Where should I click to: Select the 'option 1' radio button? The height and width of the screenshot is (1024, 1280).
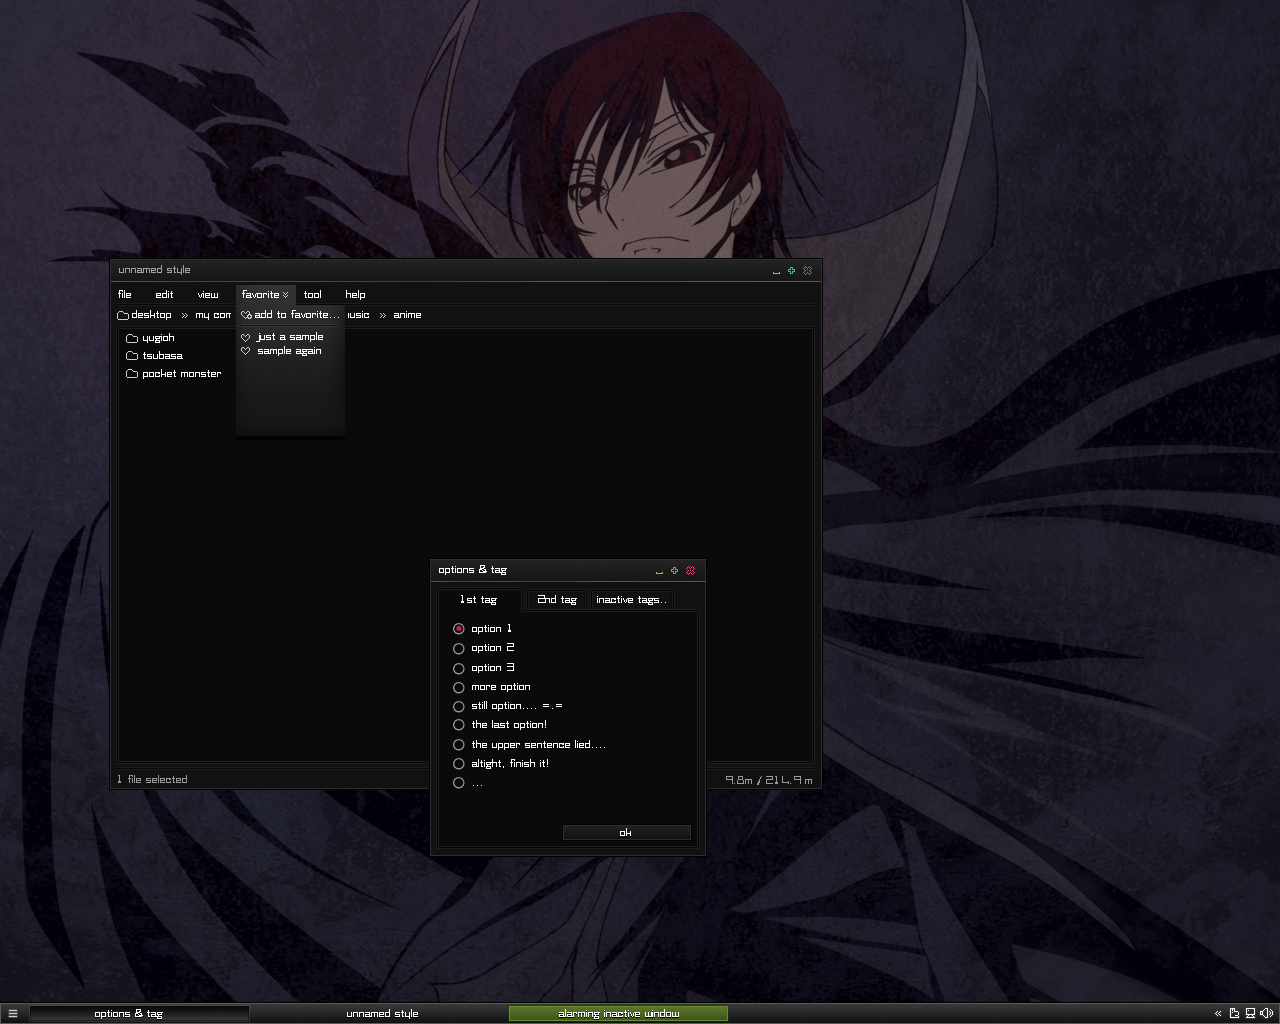pos(459,629)
